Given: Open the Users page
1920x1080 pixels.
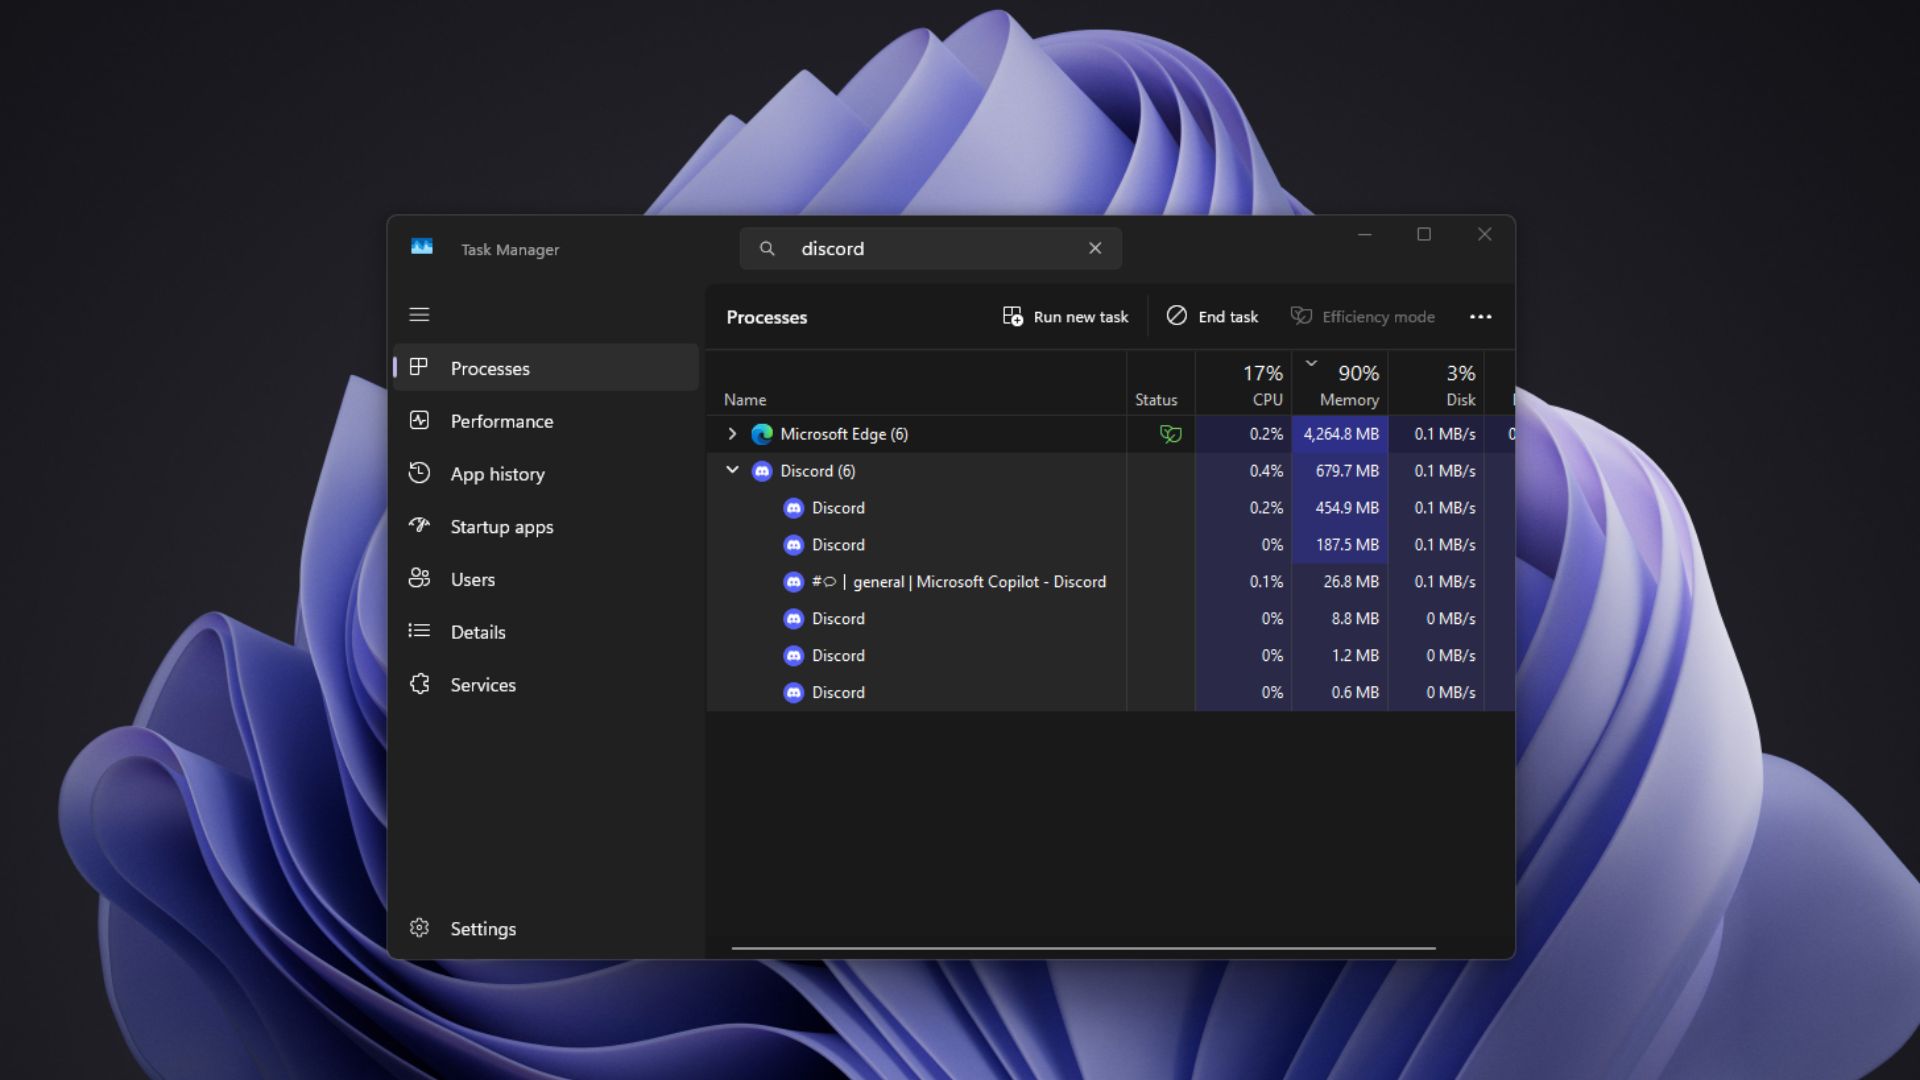Looking at the screenshot, I should tap(546, 579).
